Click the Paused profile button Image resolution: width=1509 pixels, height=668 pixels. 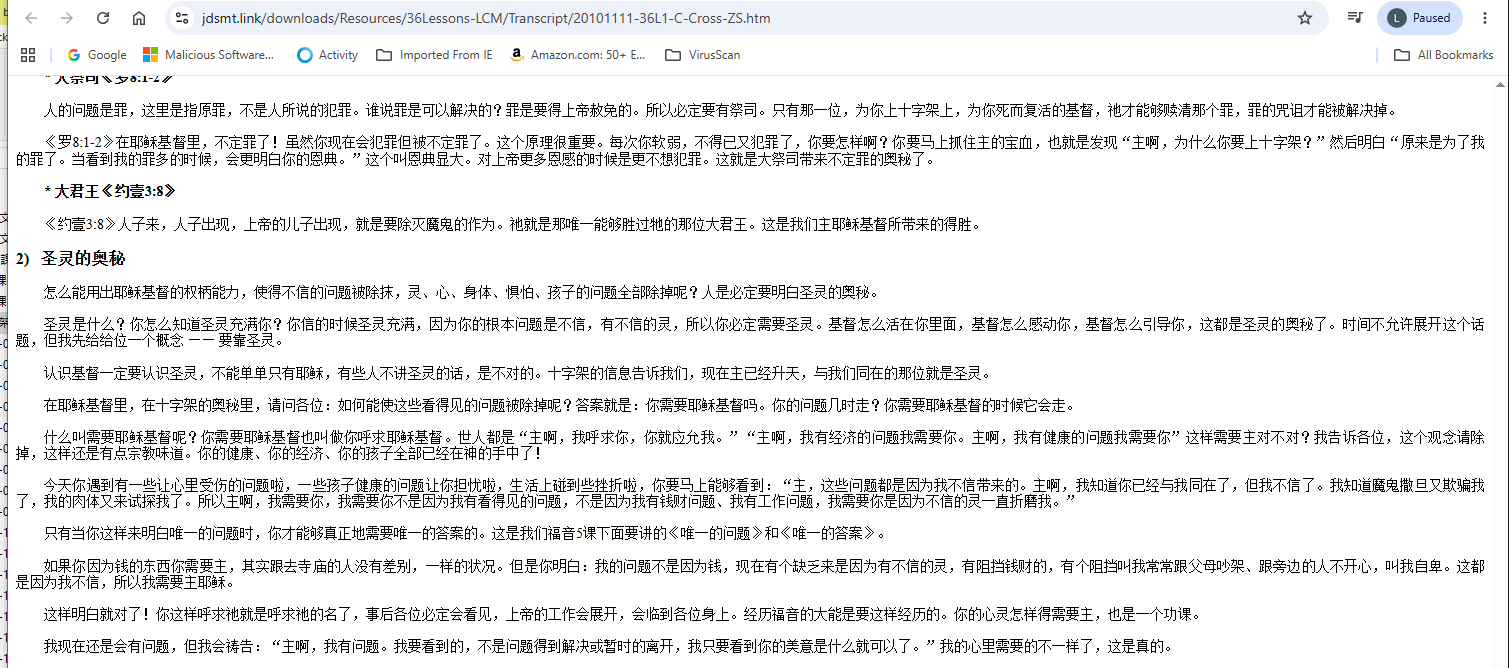1419,18
